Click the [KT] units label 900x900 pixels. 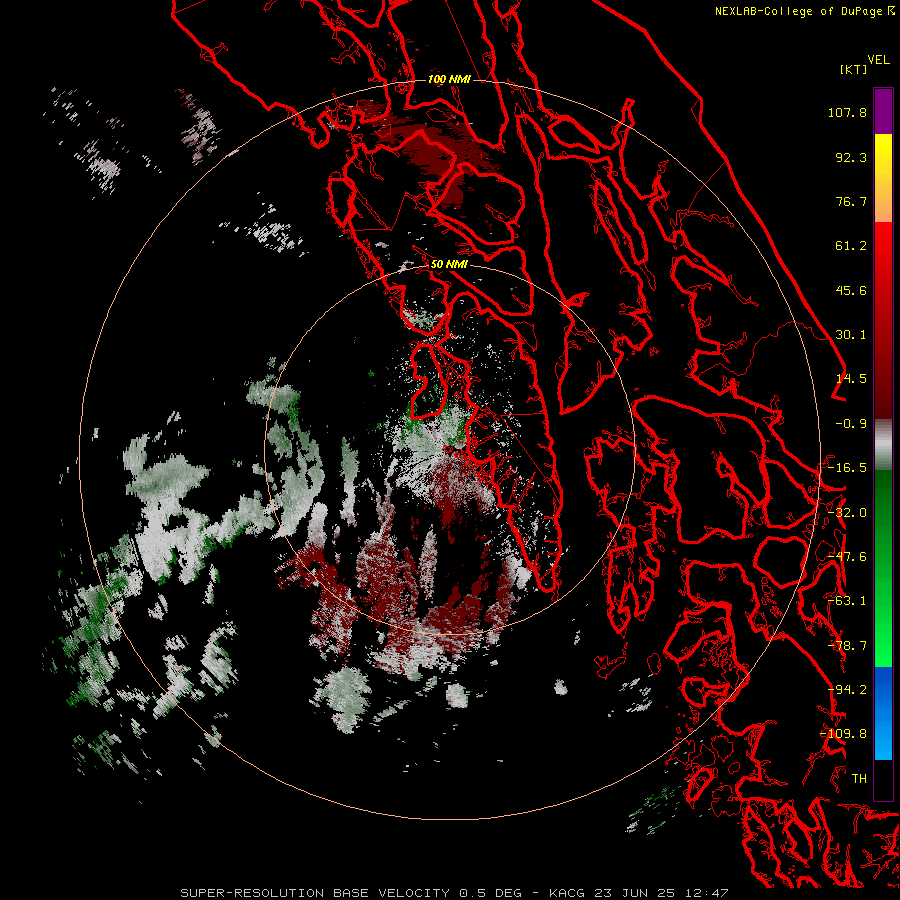click(x=854, y=69)
